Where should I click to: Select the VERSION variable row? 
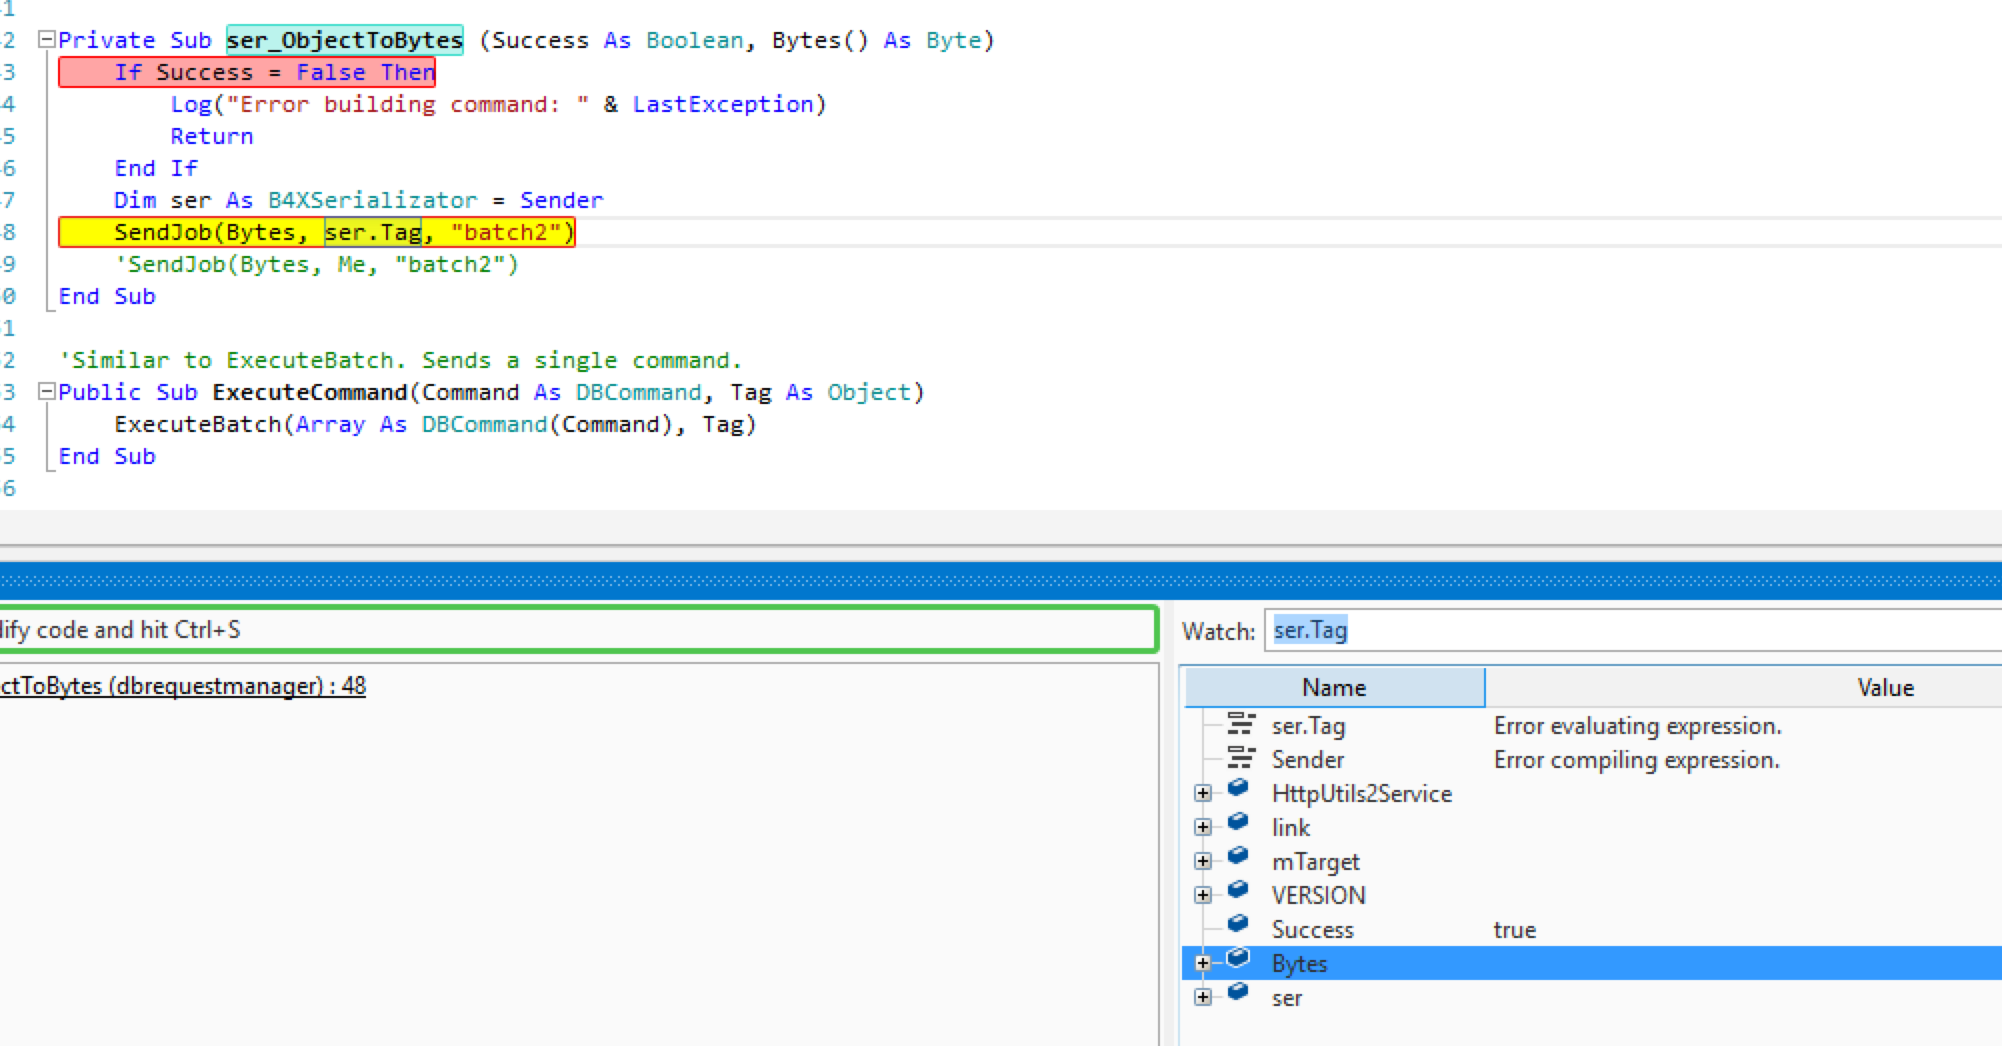[1592, 896]
